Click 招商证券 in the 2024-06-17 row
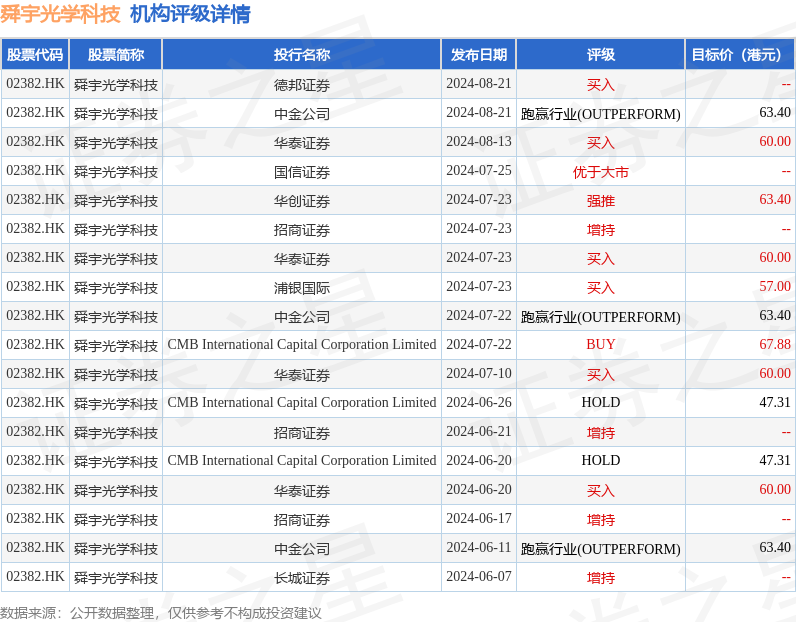 point(302,520)
